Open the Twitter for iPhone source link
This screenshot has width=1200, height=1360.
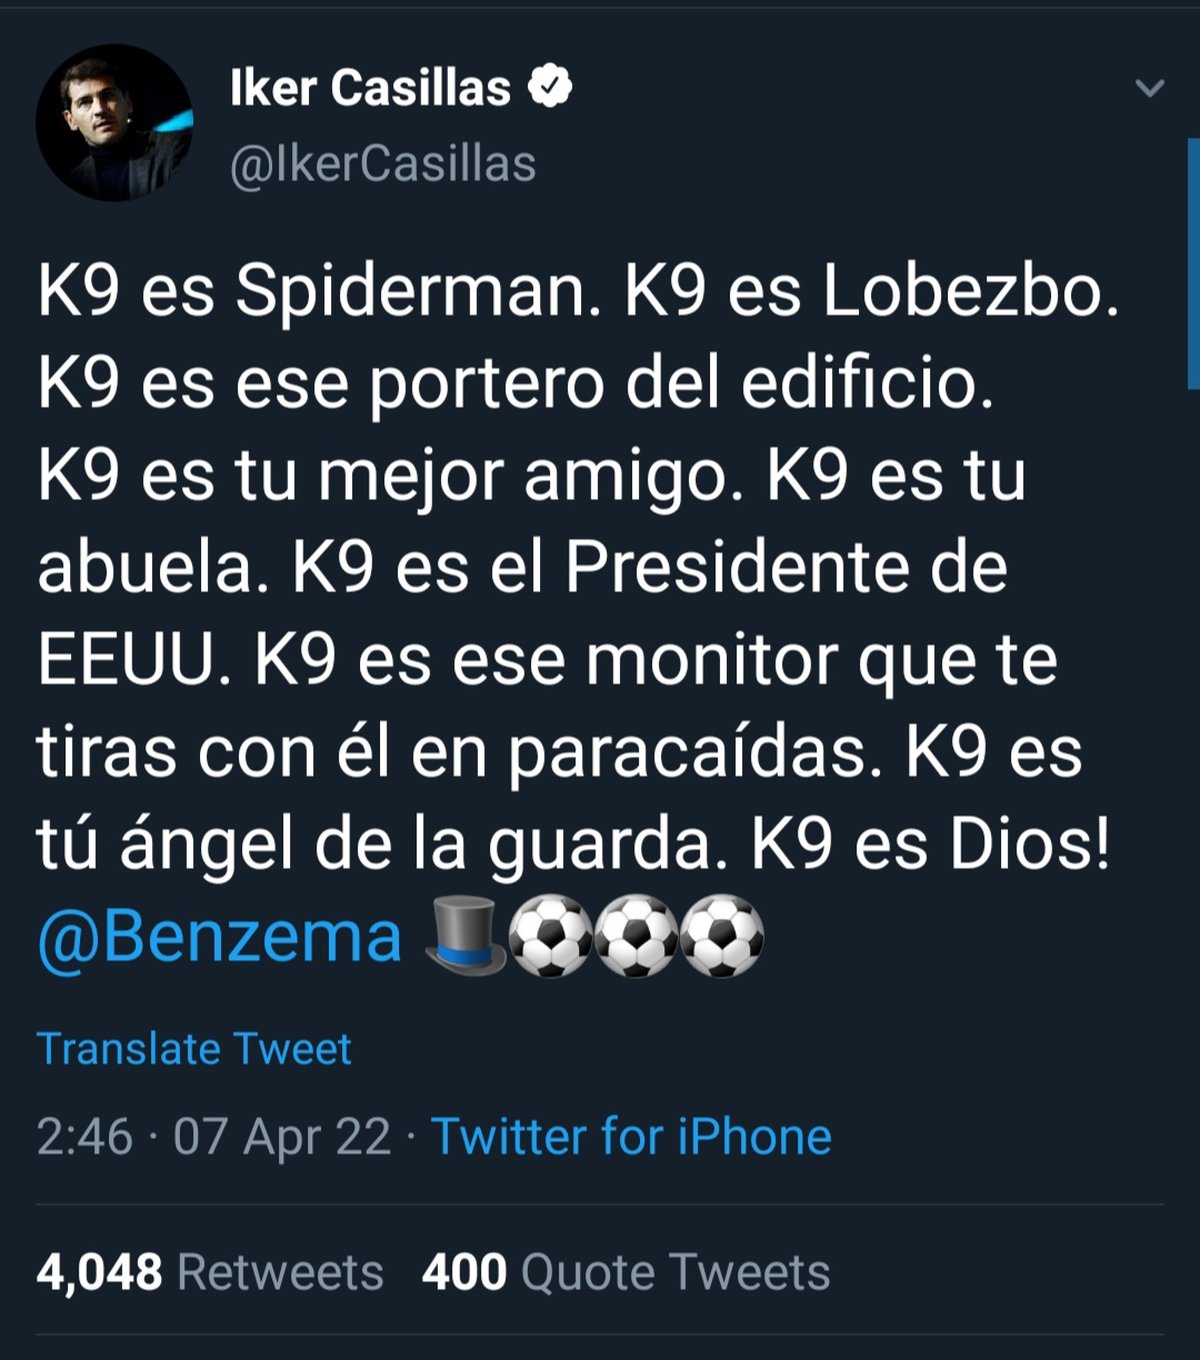631,1137
